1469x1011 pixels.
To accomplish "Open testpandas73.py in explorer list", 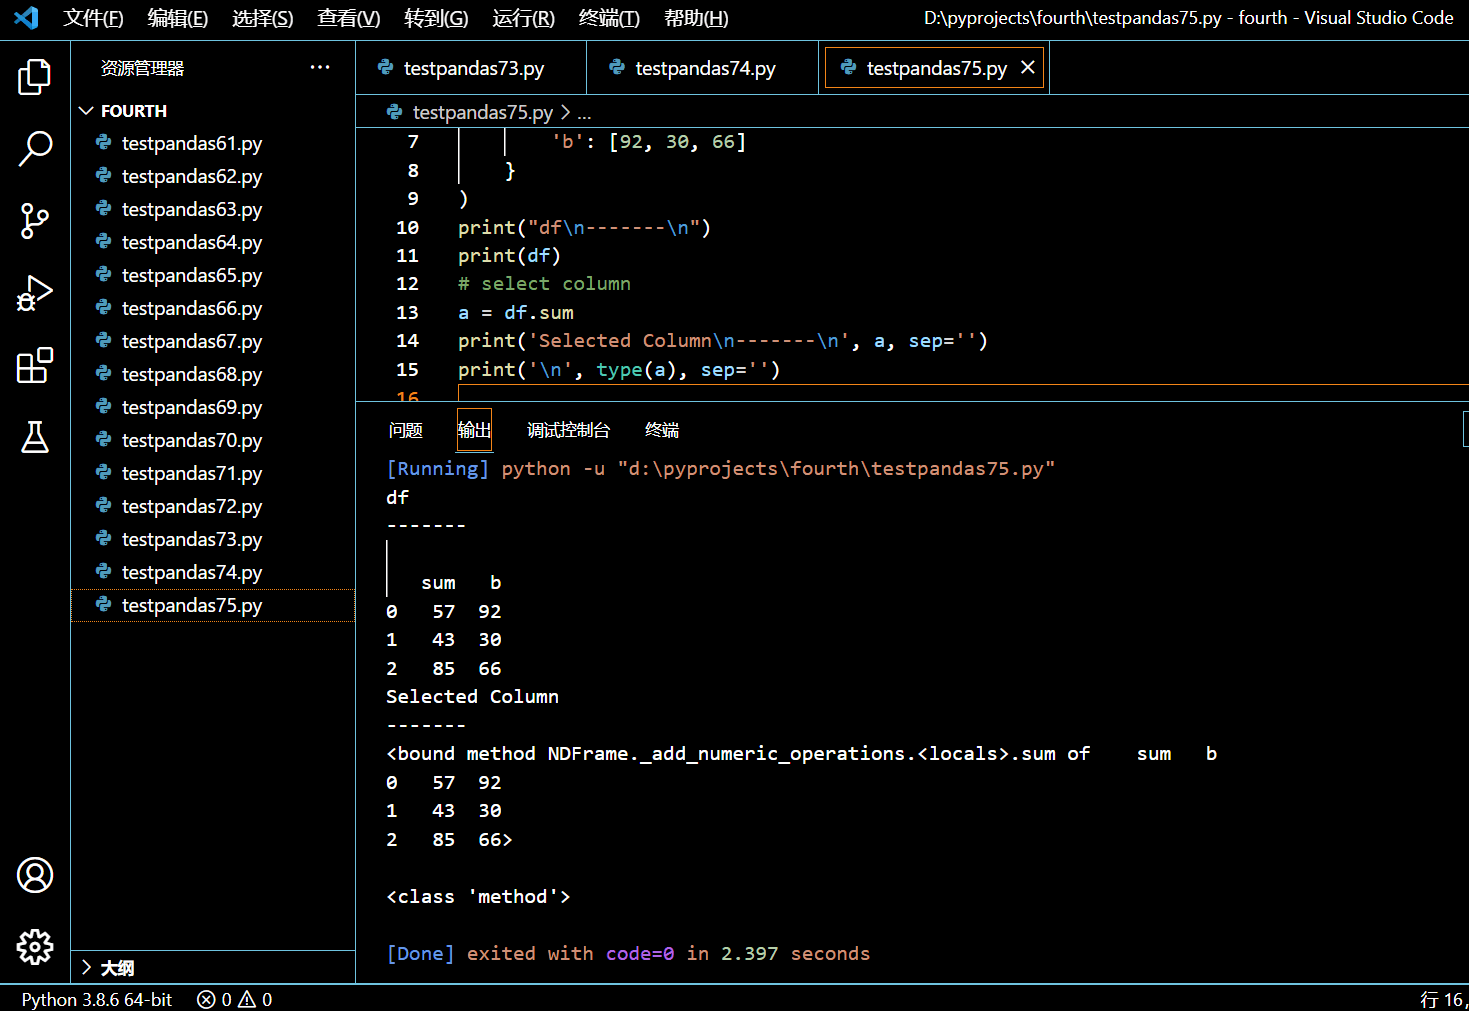I will 213,539.
